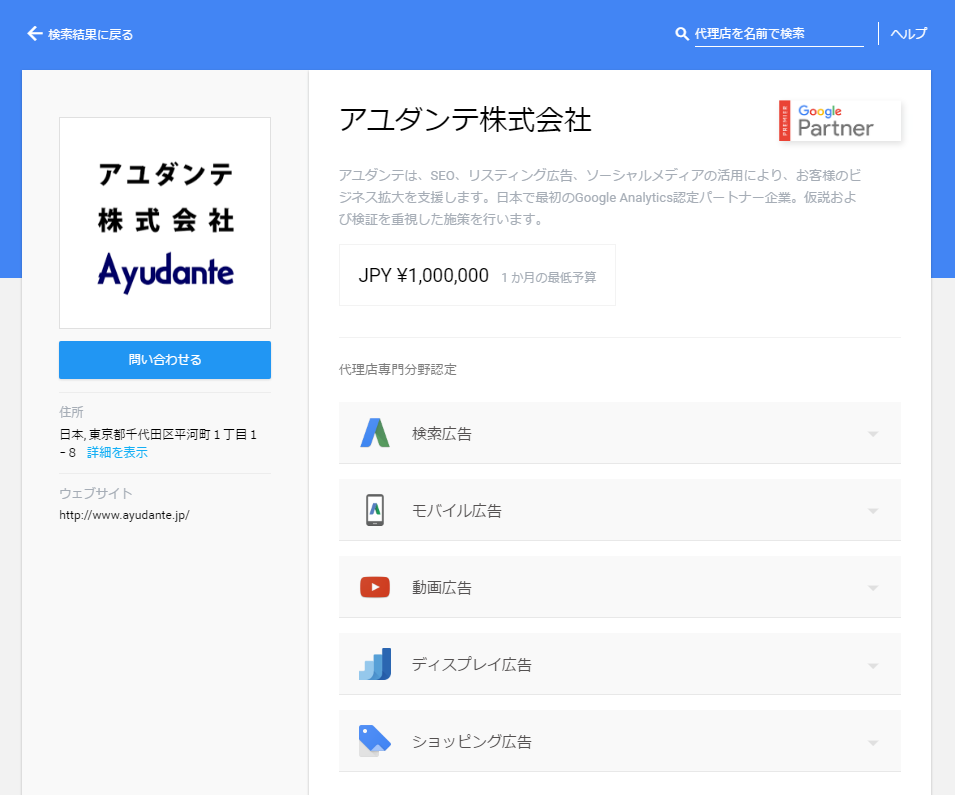Screen dimensions: 955x795
Task: Select the ショッピング広告 label text
Action: coord(472,741)
